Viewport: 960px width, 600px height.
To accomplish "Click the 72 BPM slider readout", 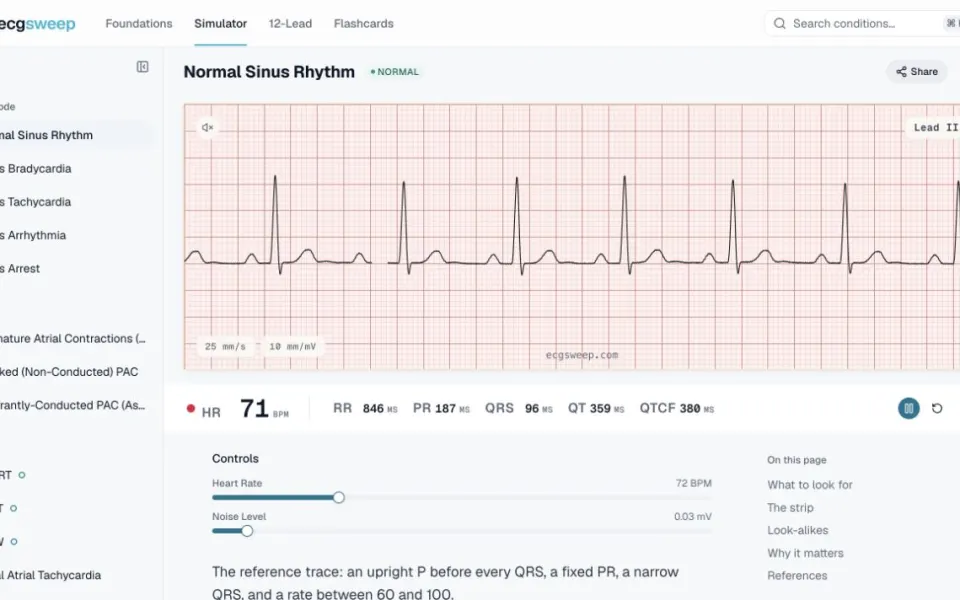I will [694, 483].
